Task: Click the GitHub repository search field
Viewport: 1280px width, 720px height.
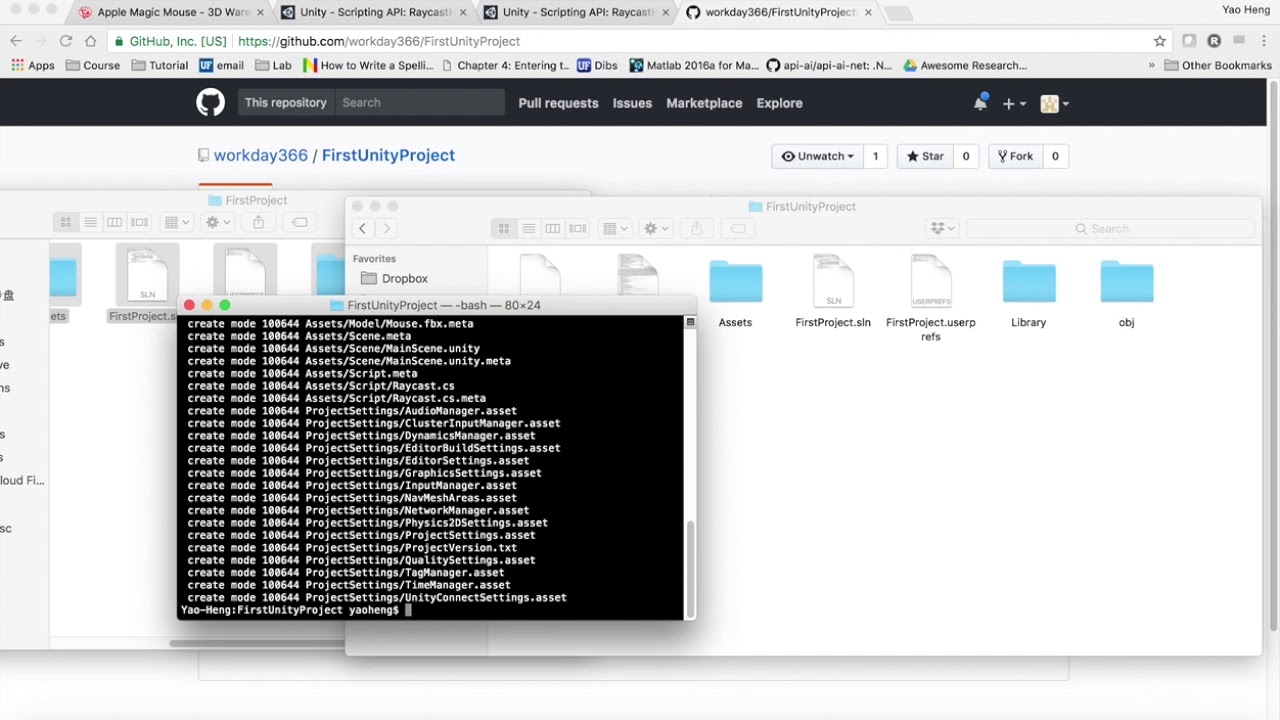Action: tap(420, 102)
